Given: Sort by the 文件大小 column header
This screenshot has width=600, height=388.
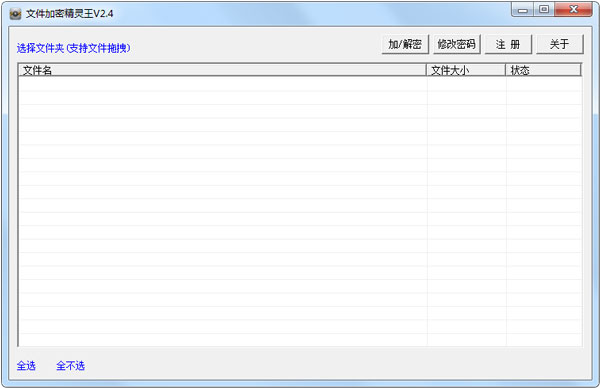Looking at the screenshot, I should coord(466,70).
